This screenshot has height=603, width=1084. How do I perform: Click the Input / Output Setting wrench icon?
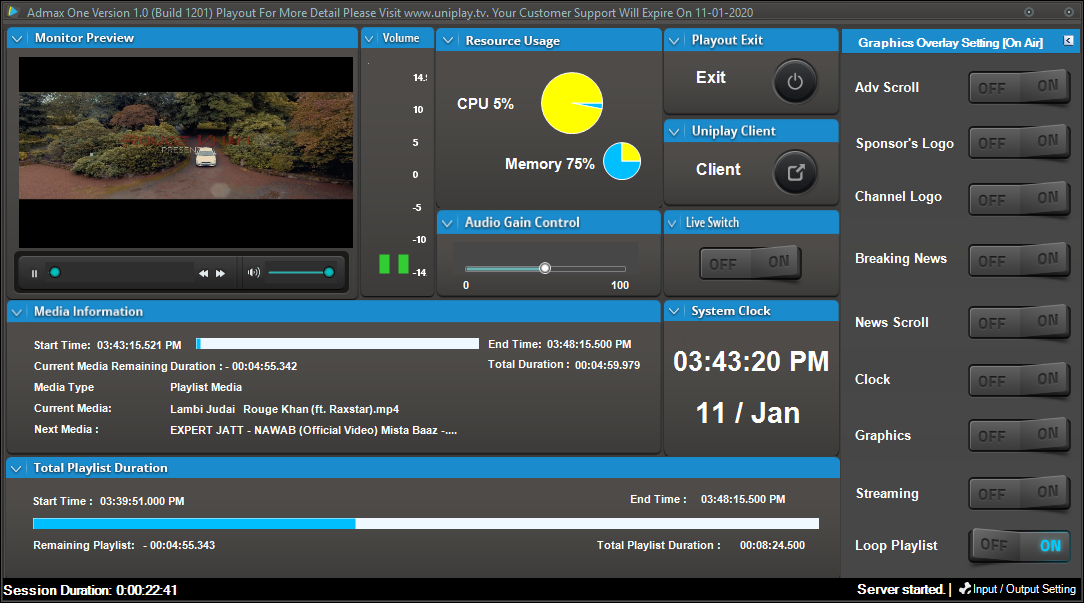965,588
